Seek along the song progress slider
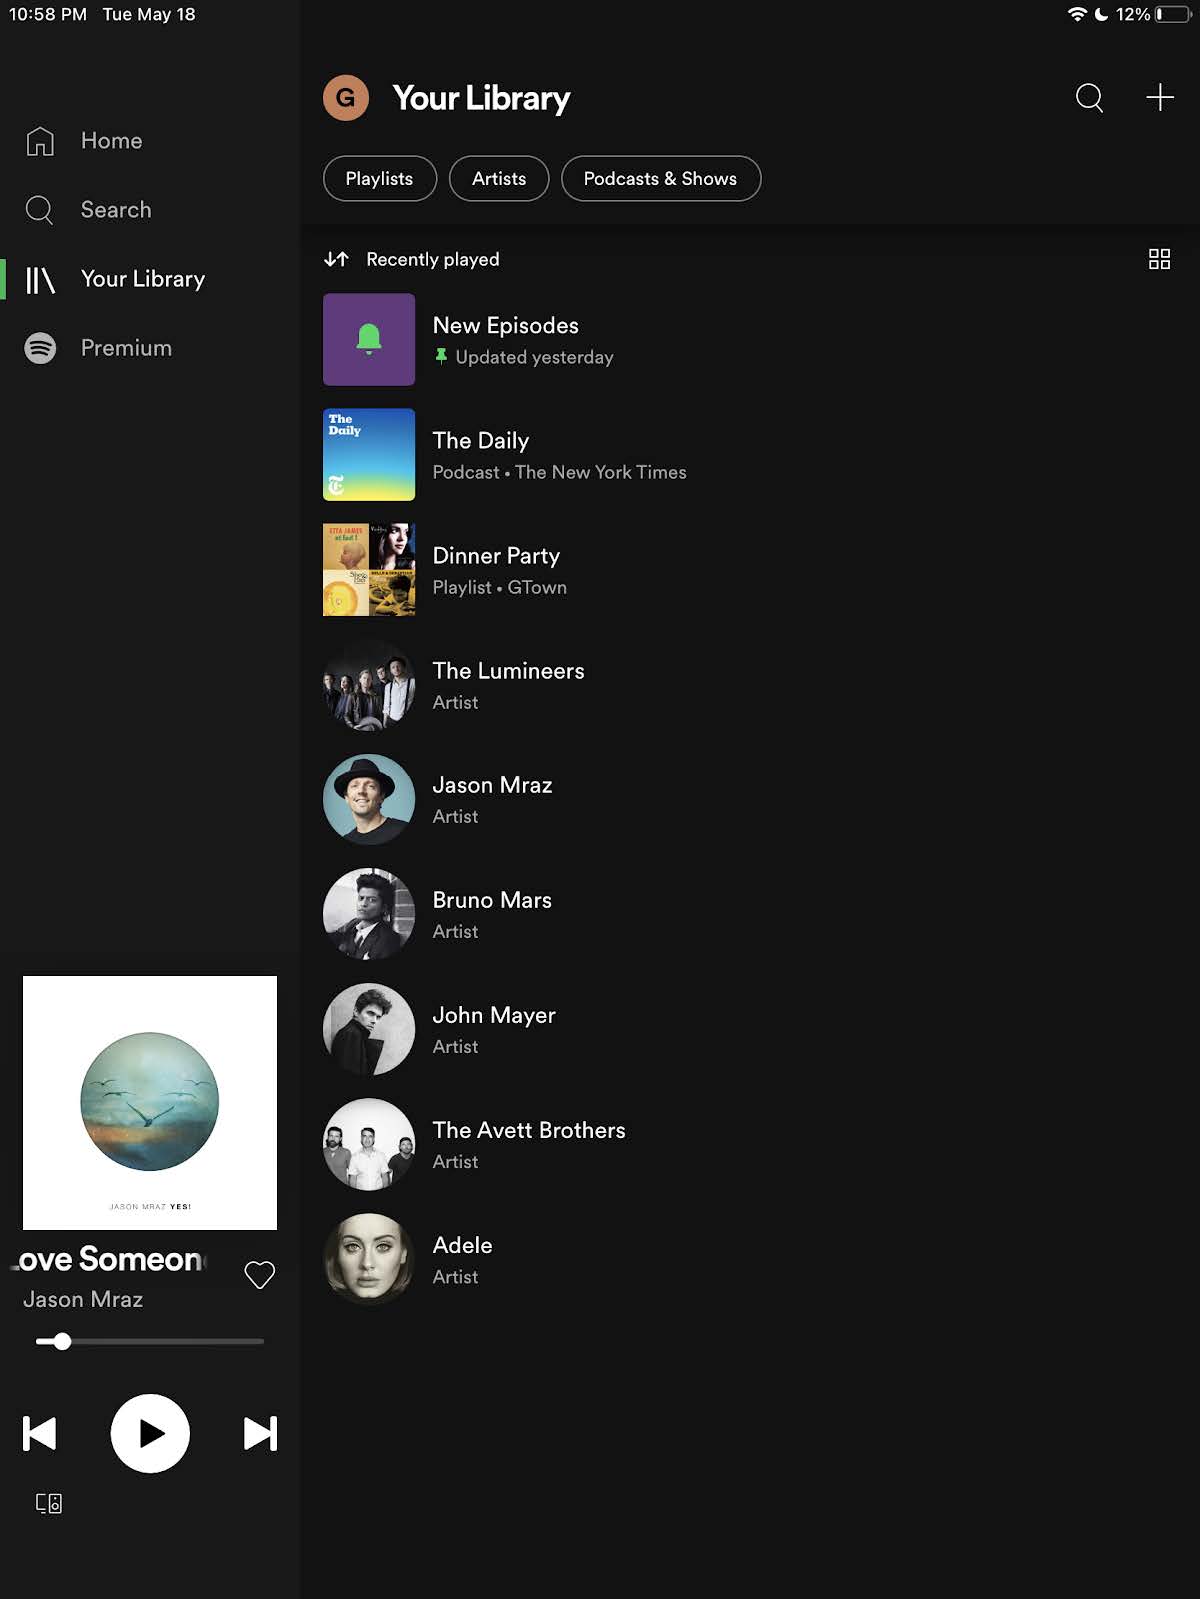Viewport: 1200px width, 1599px height. coord(150,1342)
